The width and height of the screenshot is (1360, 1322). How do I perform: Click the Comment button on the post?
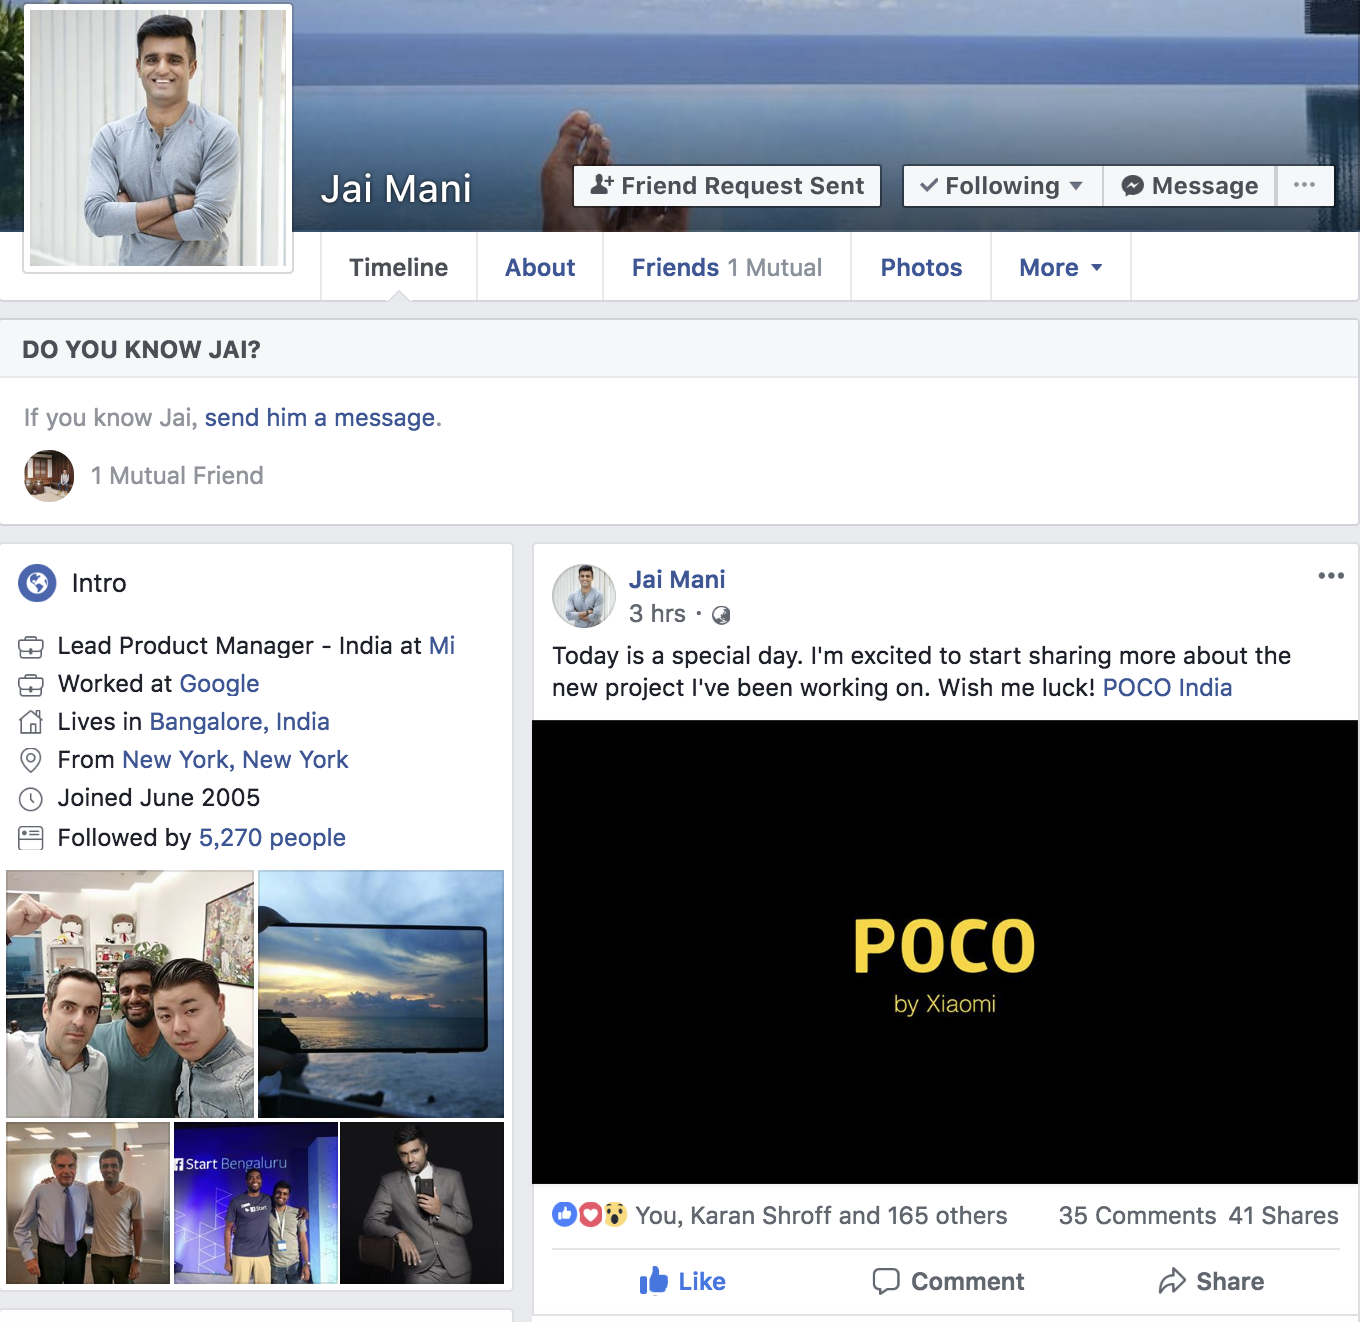click(x=948, y=1282)
